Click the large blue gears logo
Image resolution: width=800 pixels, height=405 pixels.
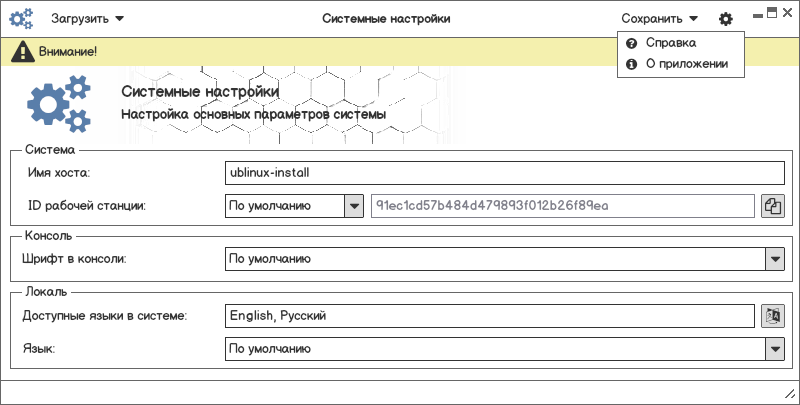[x=59, y=104]
